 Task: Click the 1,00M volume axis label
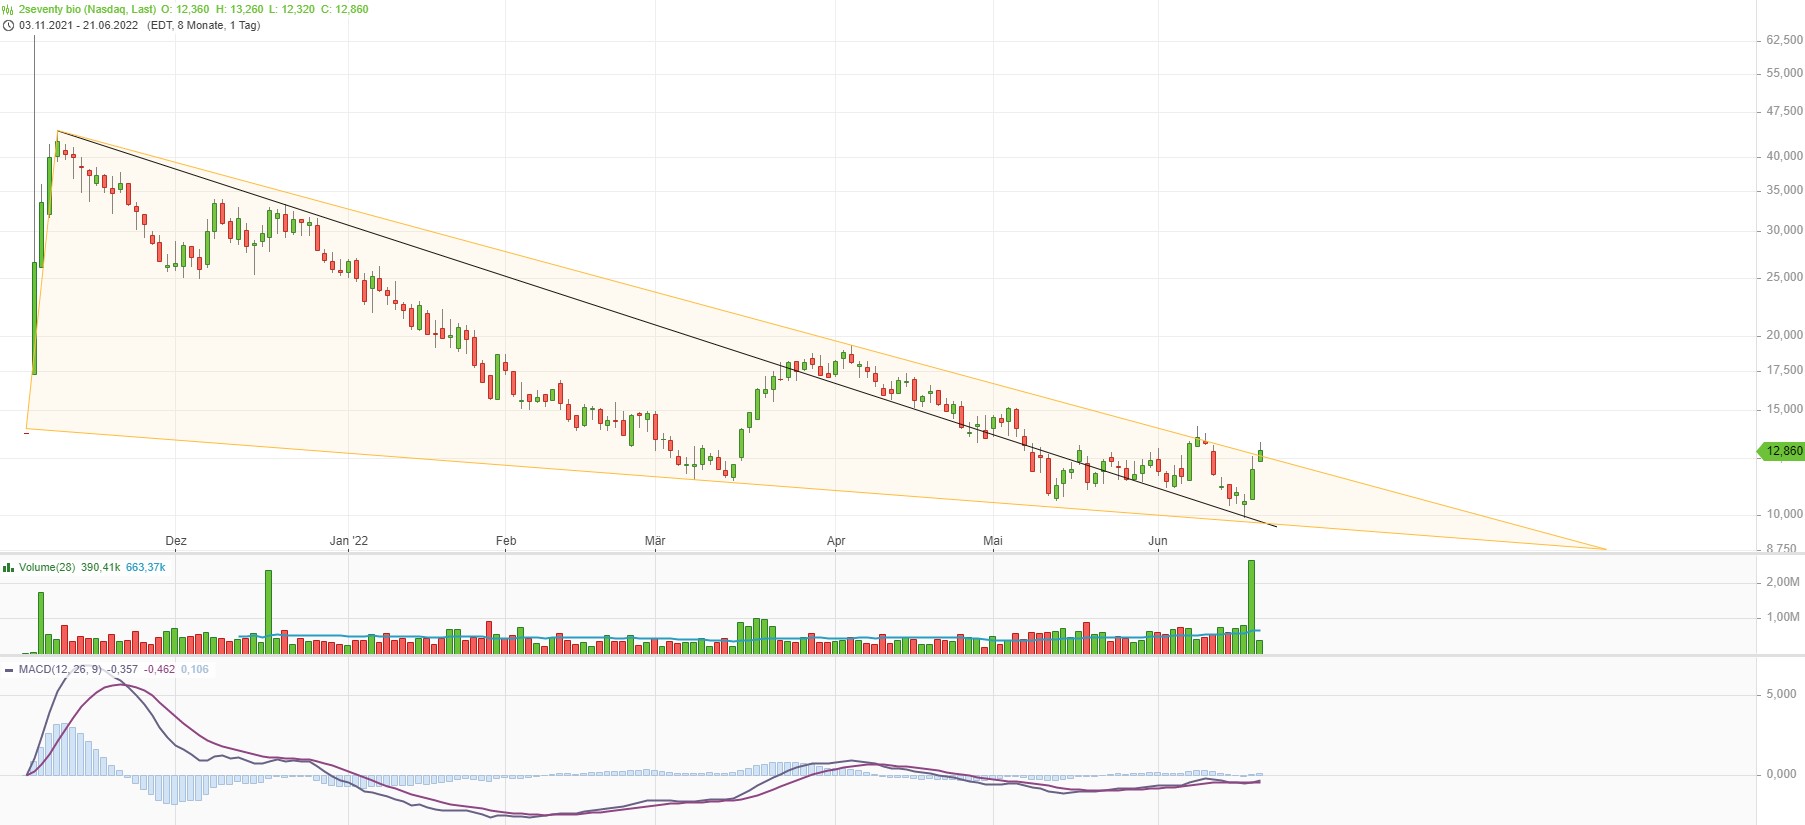pyautogui.click(x=1783, y=617)
